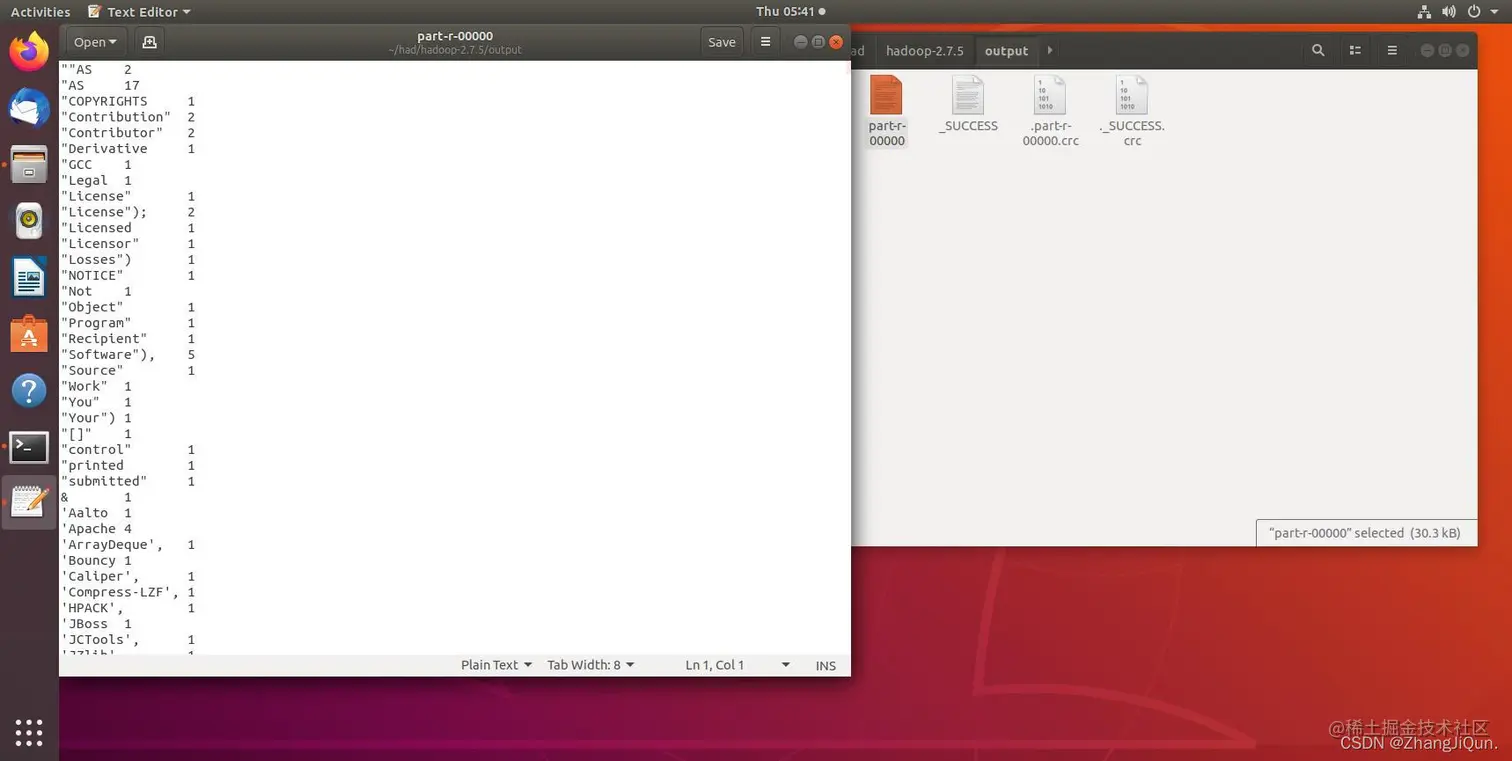Click the part-r-00000 window title
Screen dimensions: 1512x761
pos(455,36)
